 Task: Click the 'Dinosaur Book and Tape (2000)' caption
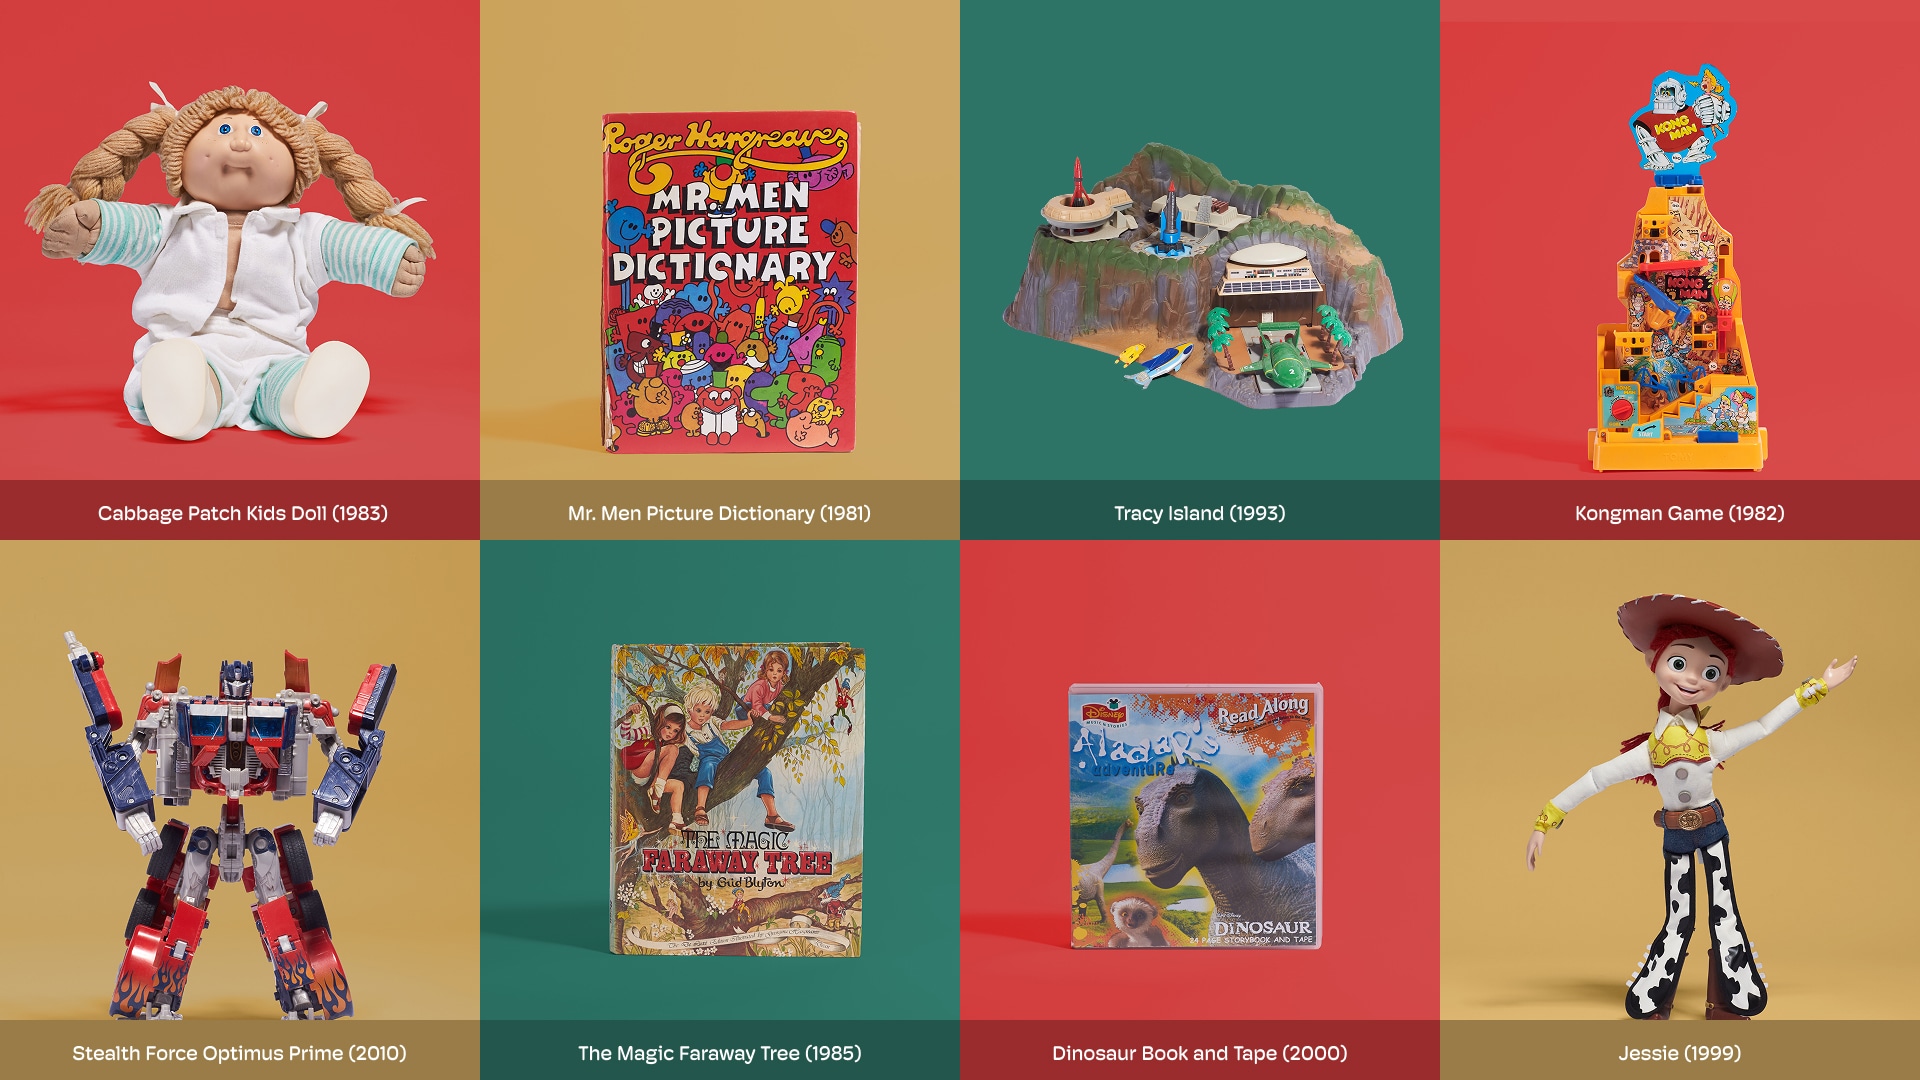click(1199, 1053)
